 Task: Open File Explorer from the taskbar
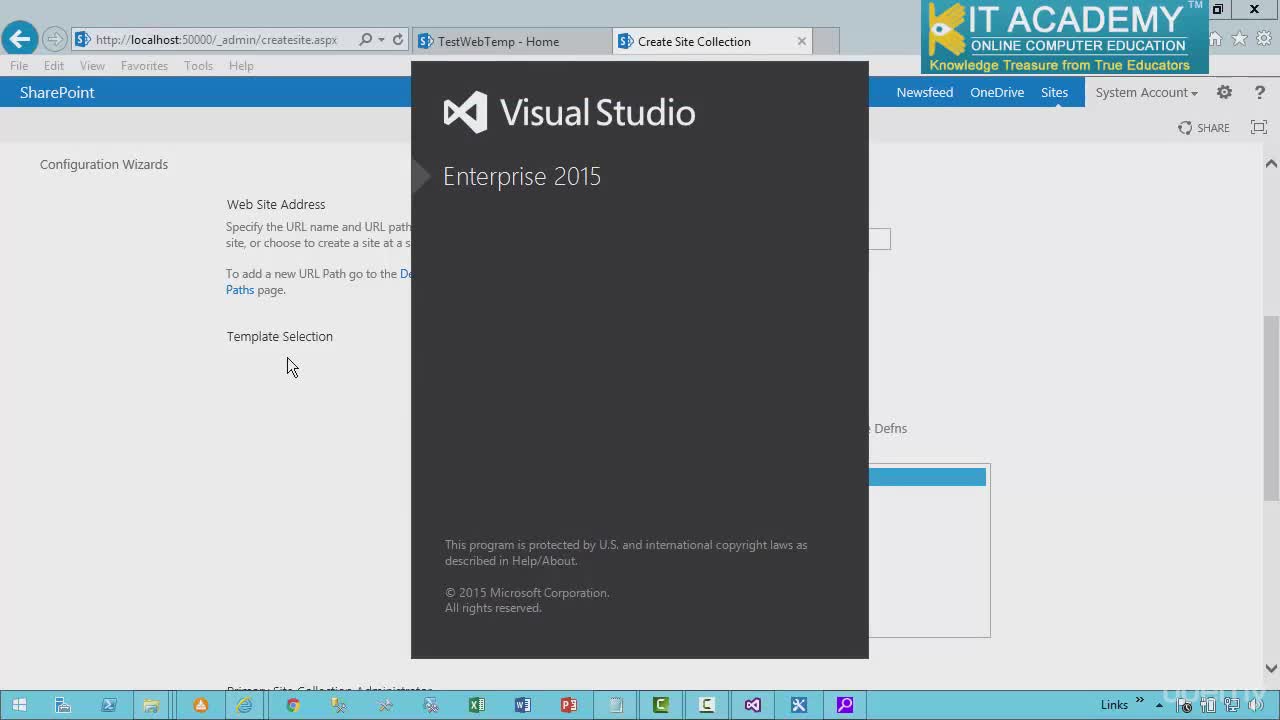[151, 705]
